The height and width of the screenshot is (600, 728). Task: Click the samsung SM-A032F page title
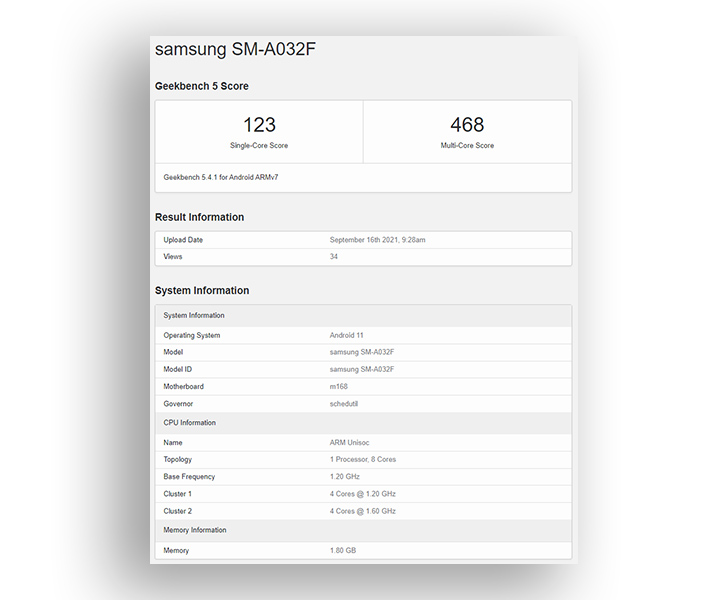tap(235, 49)
